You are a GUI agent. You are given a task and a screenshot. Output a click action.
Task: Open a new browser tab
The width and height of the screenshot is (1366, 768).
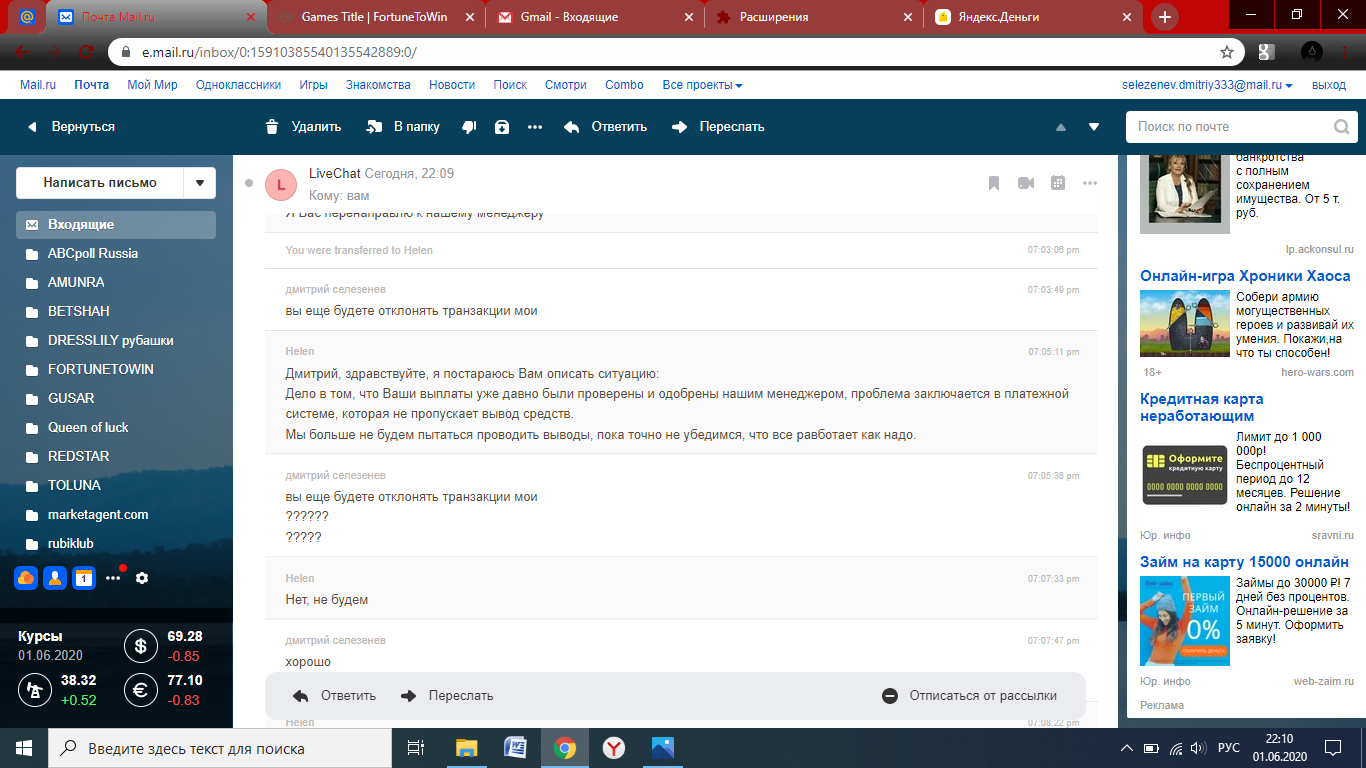pos(1165,17)
